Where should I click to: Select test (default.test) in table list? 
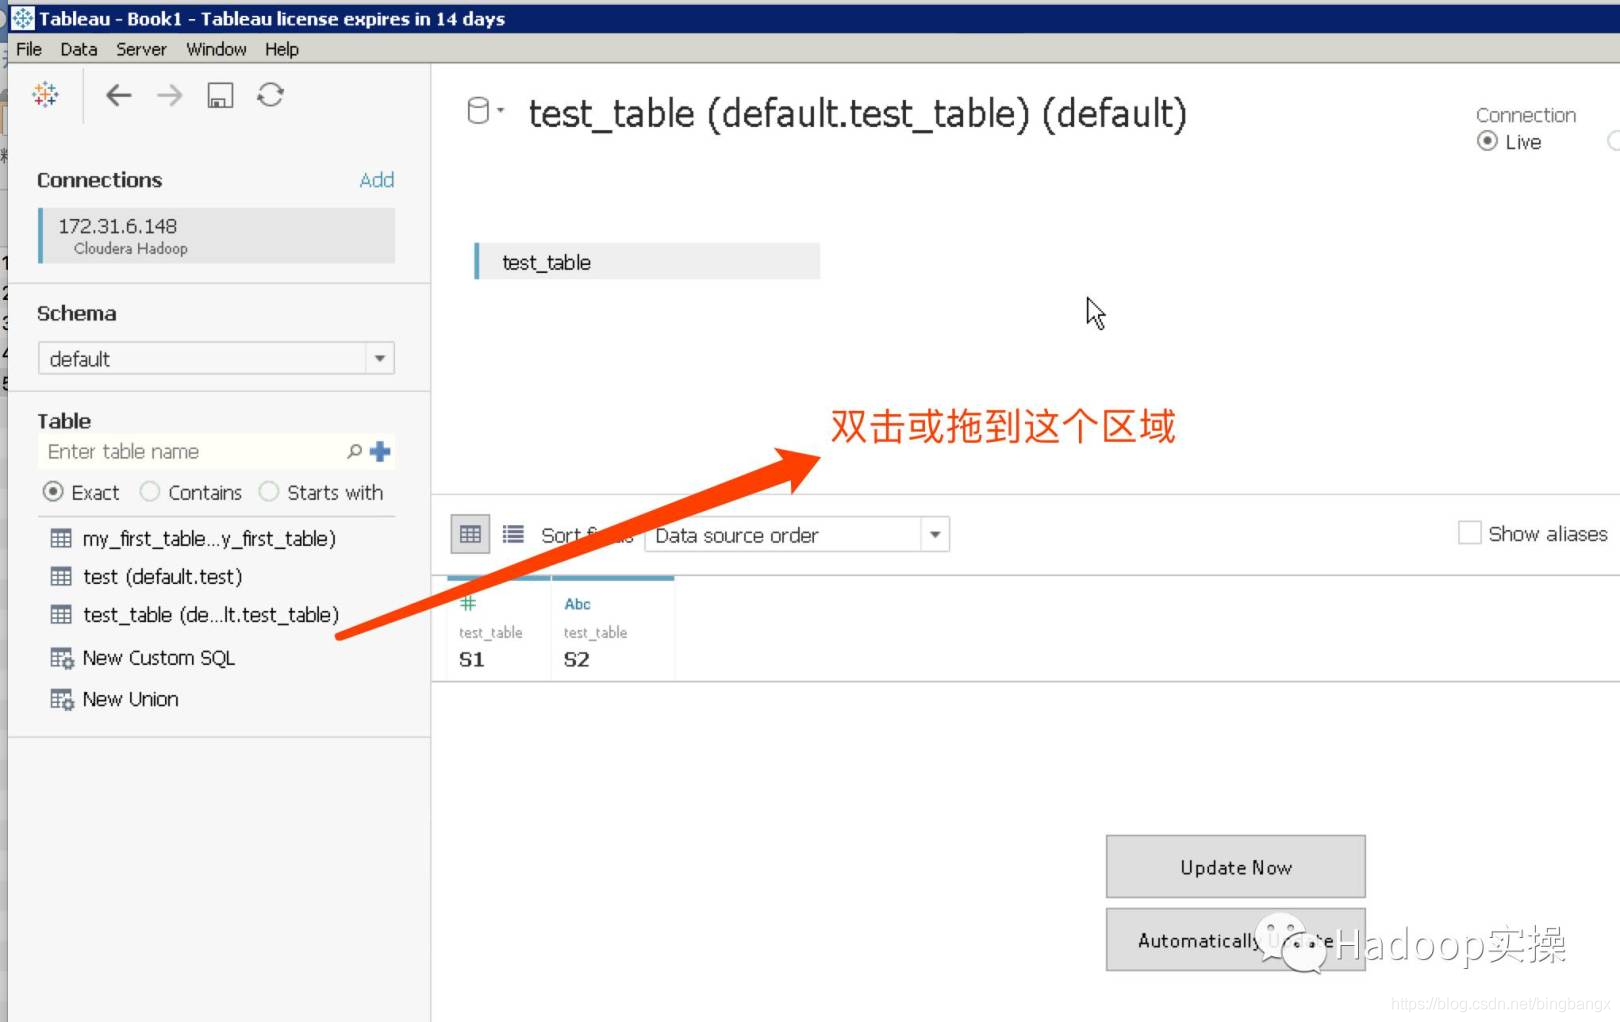pyautogui.click(x=162, y=576)
